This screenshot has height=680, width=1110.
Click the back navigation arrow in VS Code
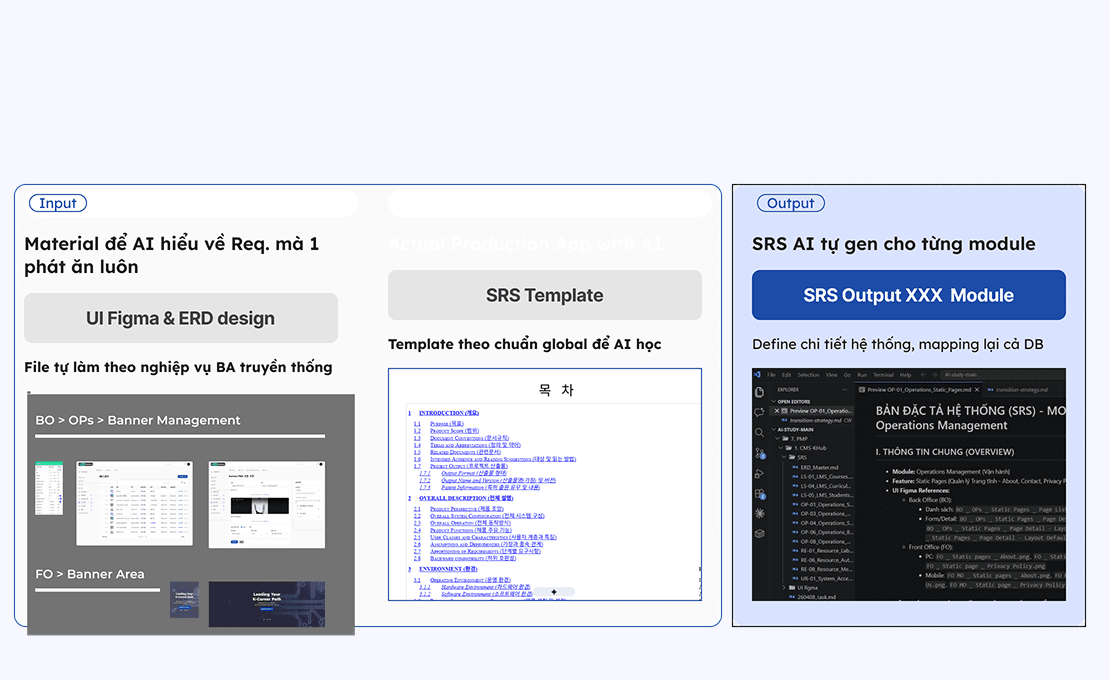923,375
